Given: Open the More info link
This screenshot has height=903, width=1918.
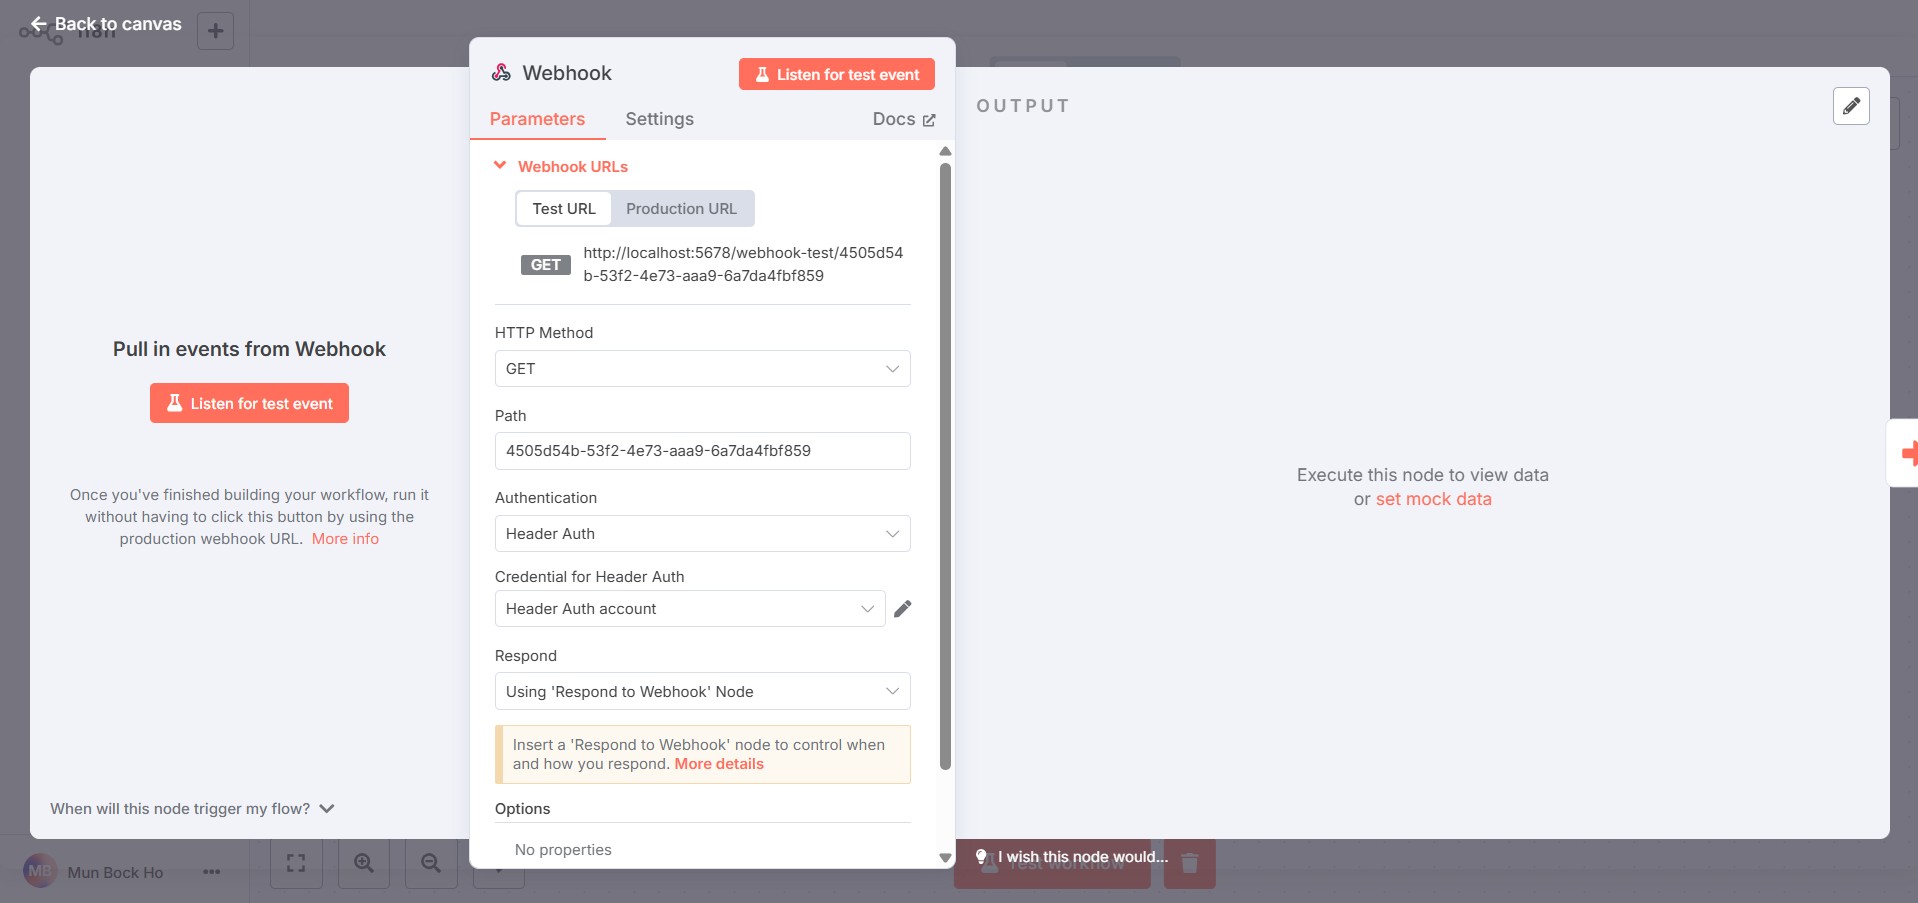Looking at the screenshot, I should [x=345, y=539].
